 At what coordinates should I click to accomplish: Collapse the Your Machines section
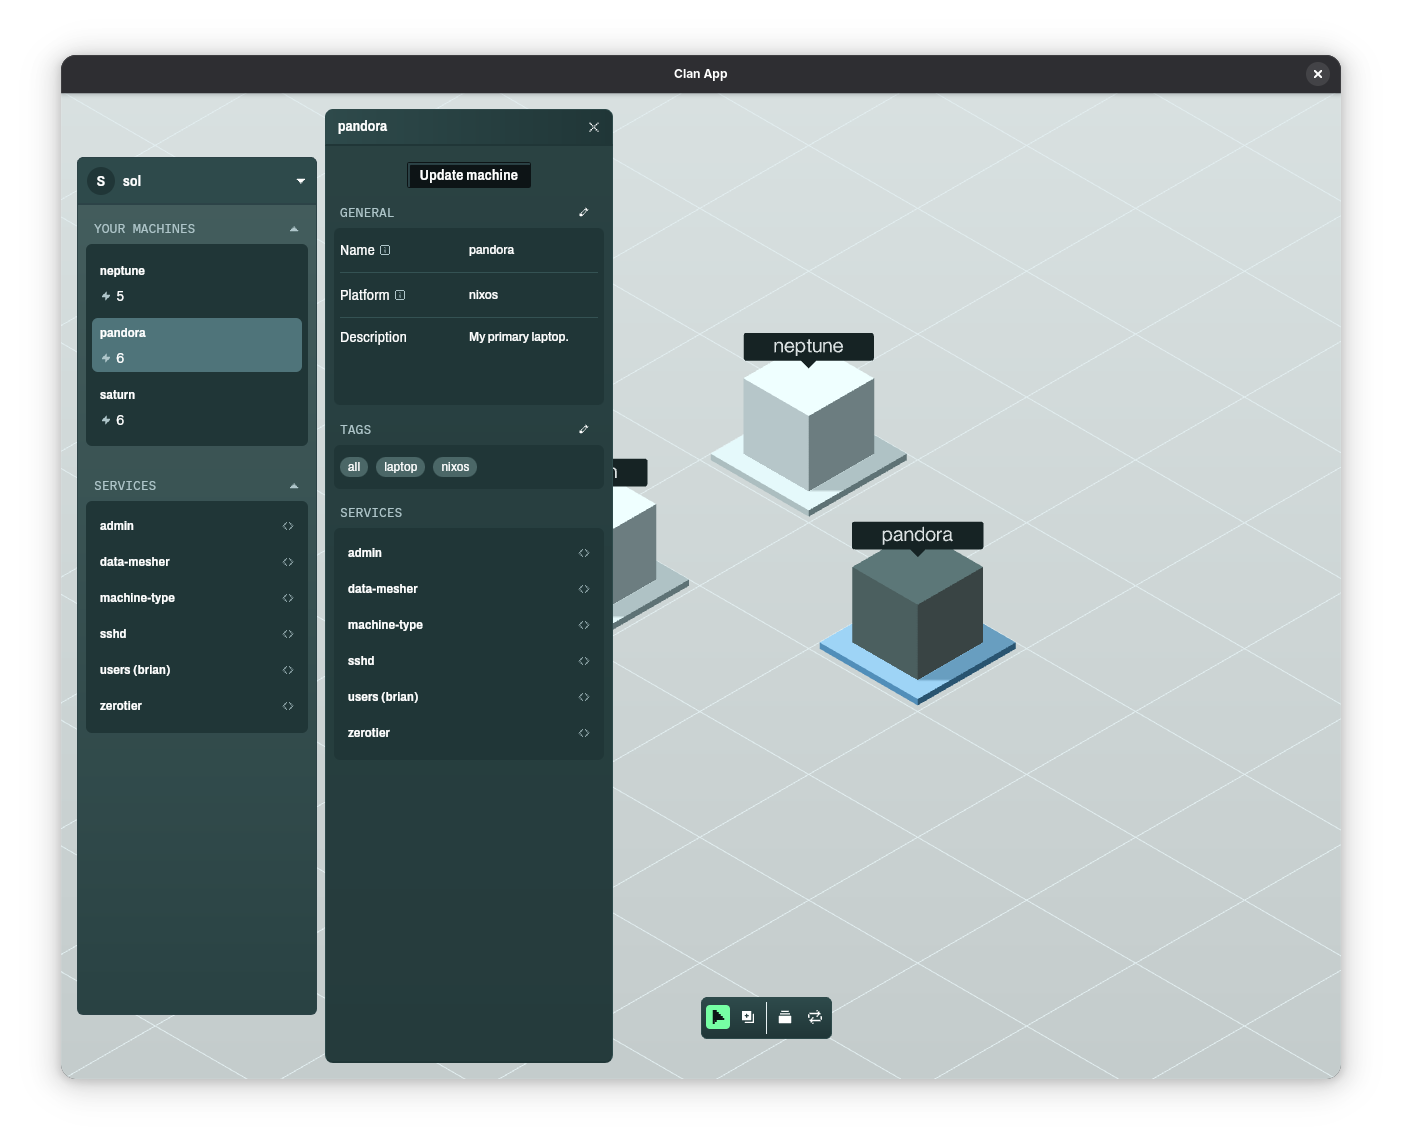tap(294, 229)
